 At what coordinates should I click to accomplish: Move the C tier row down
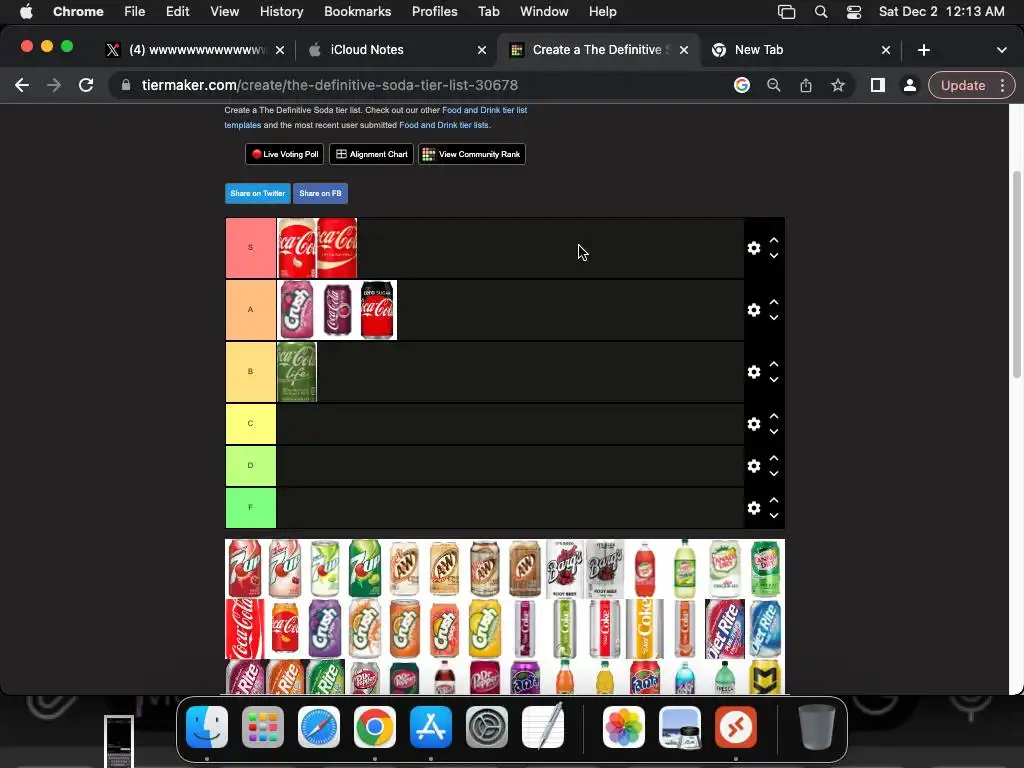[x=774, y=432]
